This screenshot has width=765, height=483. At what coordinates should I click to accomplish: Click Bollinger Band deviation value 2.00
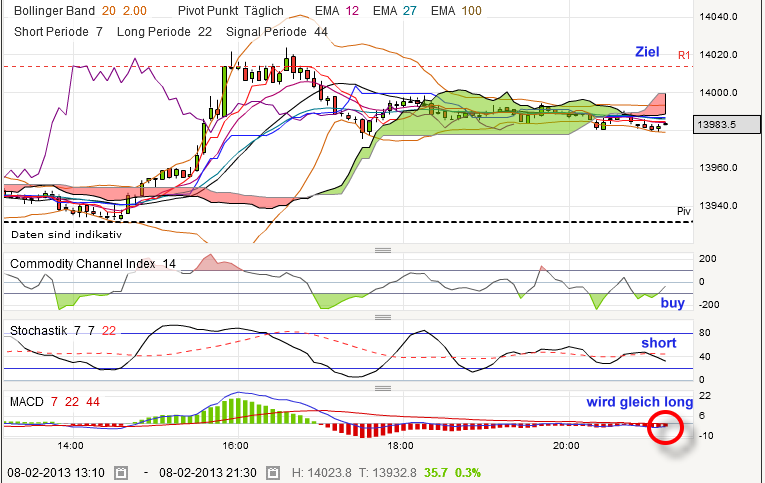coord(135,11)
